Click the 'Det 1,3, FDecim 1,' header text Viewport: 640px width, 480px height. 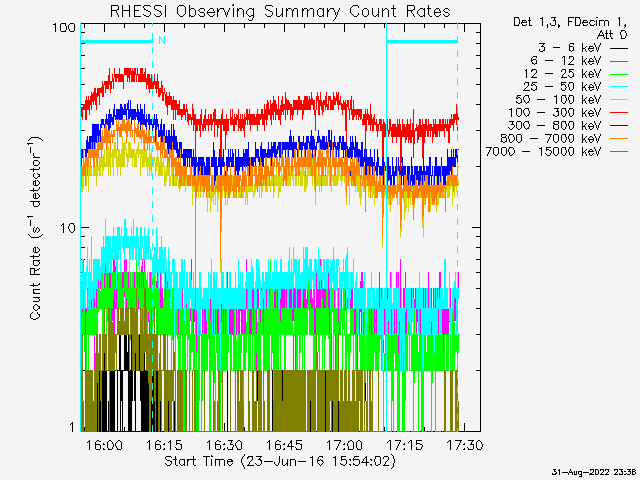click(570, 22)
